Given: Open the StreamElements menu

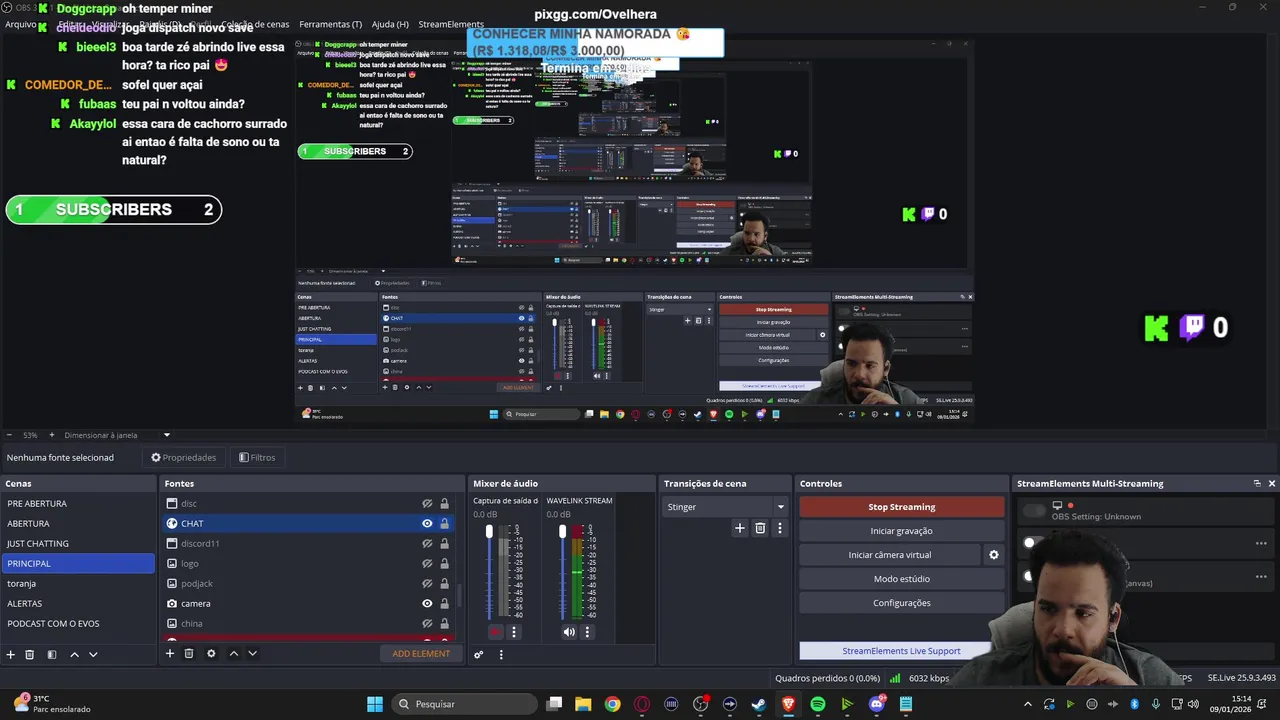Looking at the screenshot, I should [451, 24].
